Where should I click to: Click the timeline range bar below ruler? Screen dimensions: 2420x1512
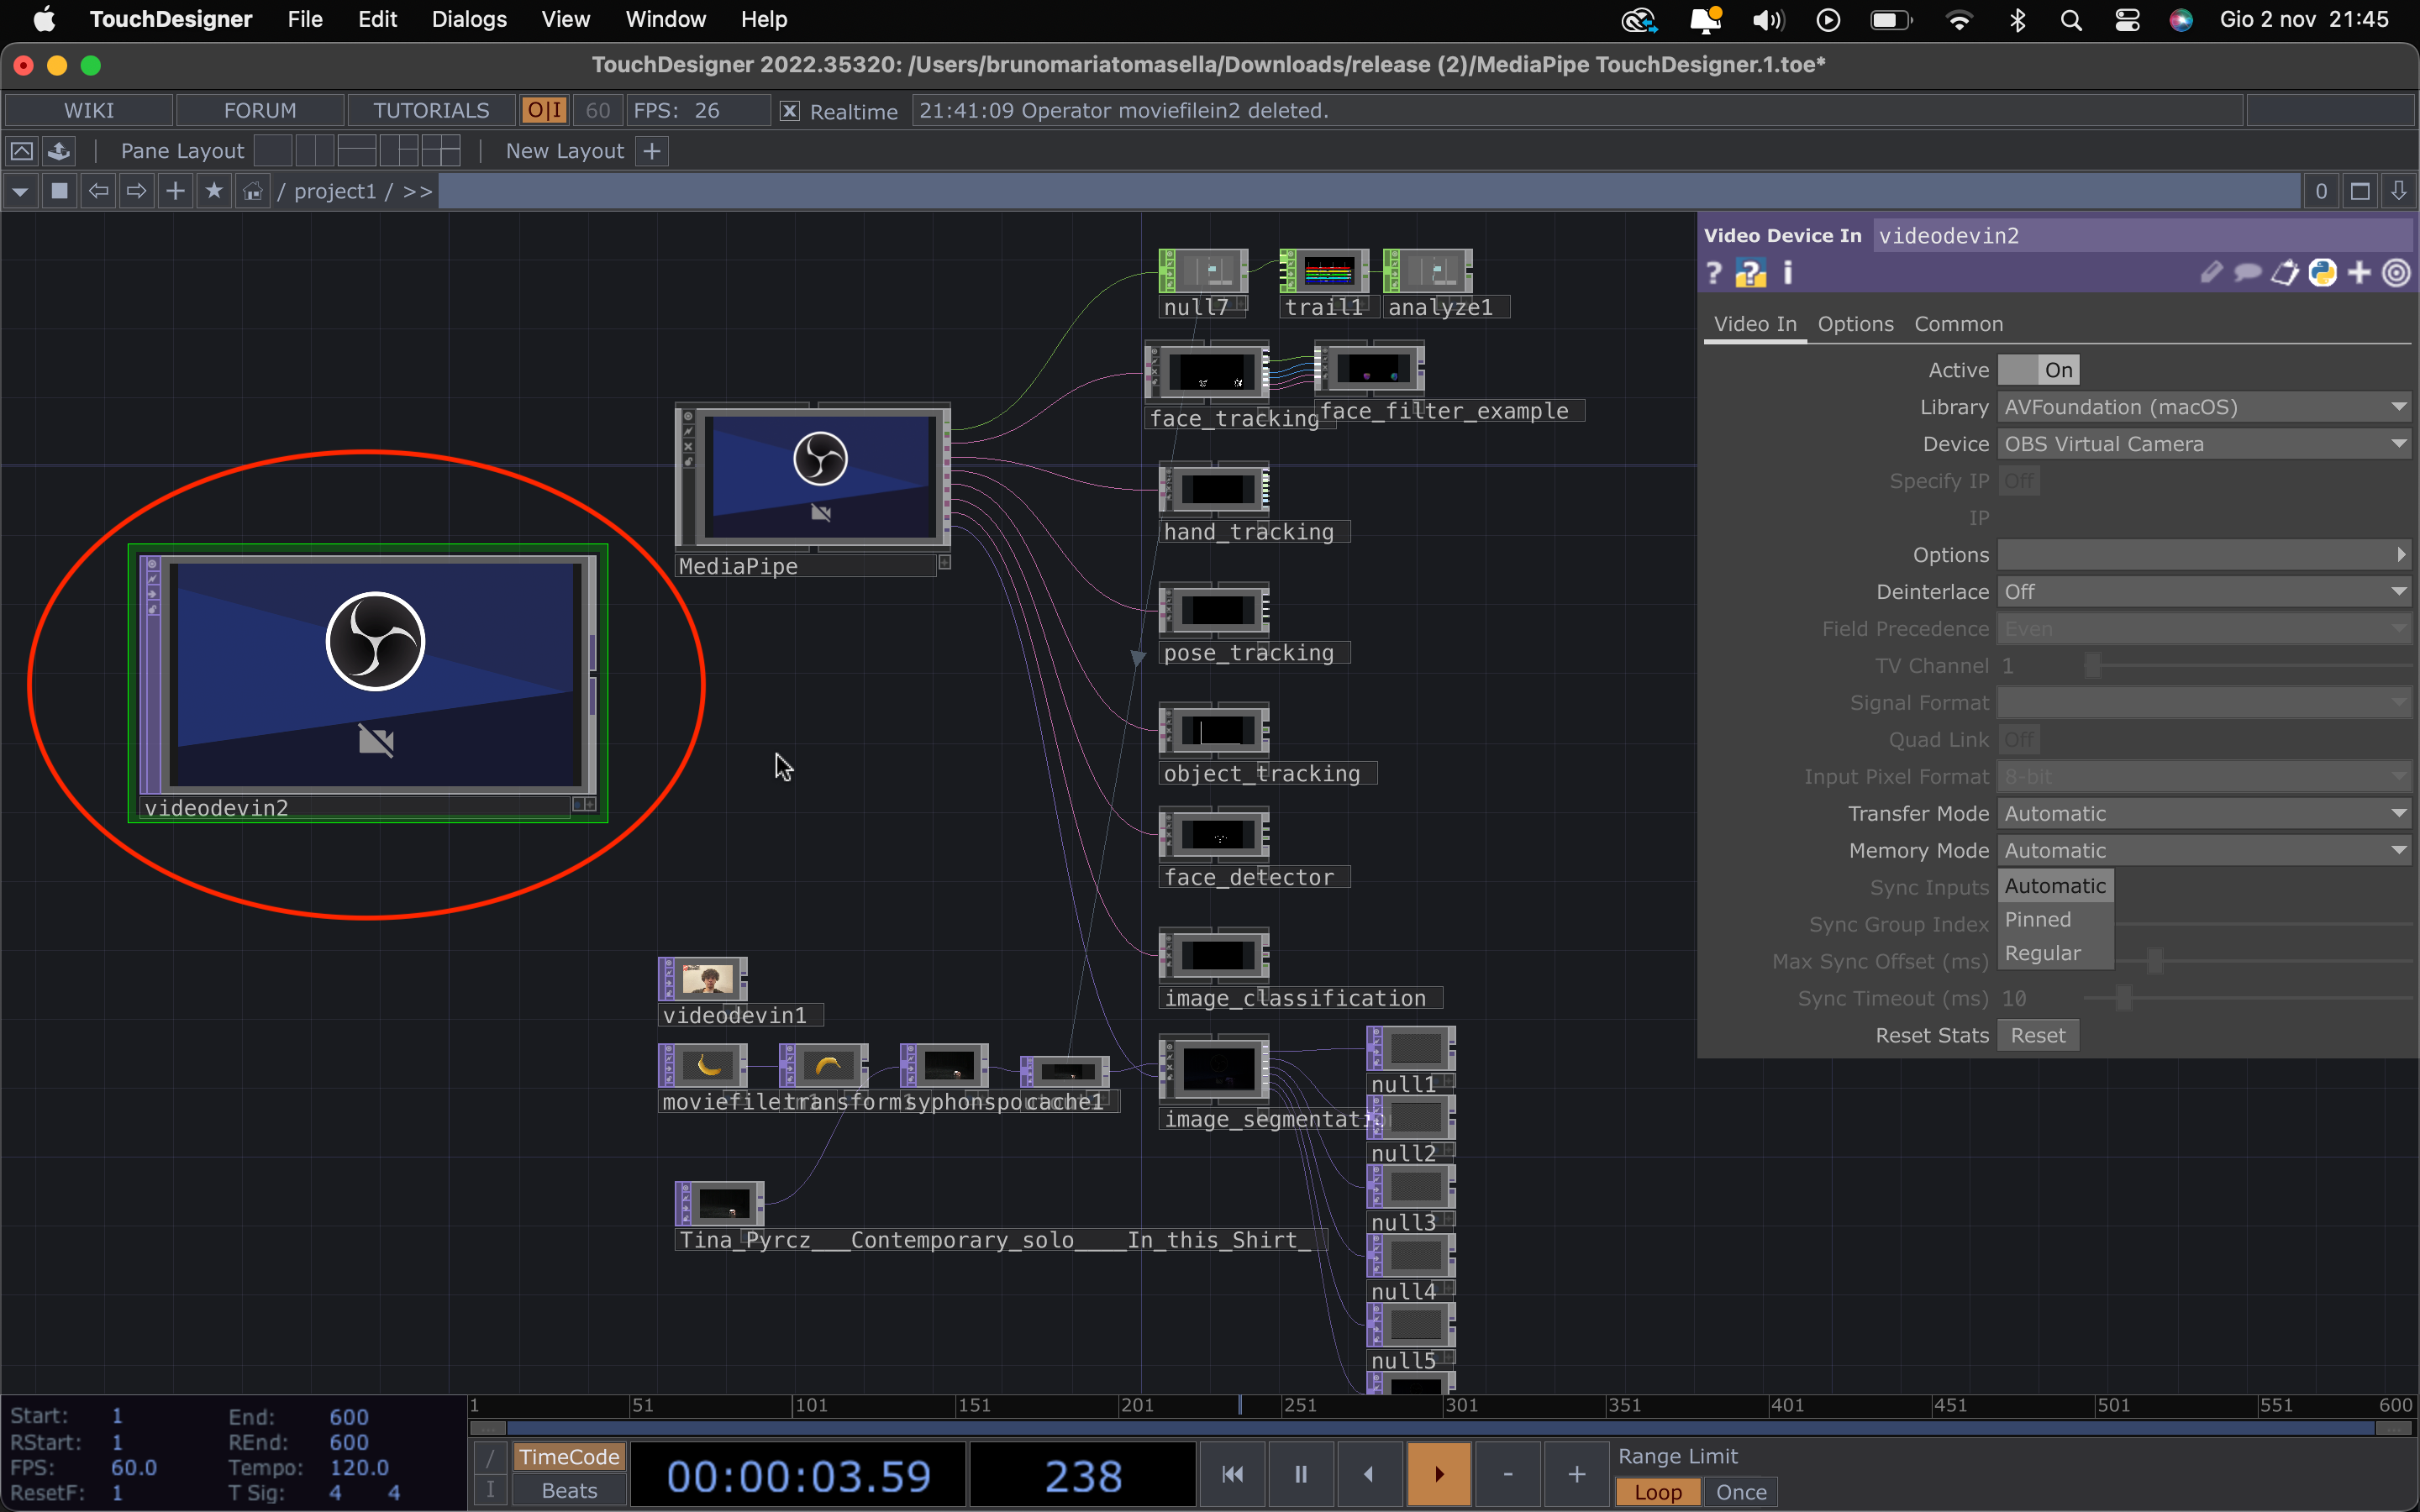pyautogui.click(x=1441, y=1428)
